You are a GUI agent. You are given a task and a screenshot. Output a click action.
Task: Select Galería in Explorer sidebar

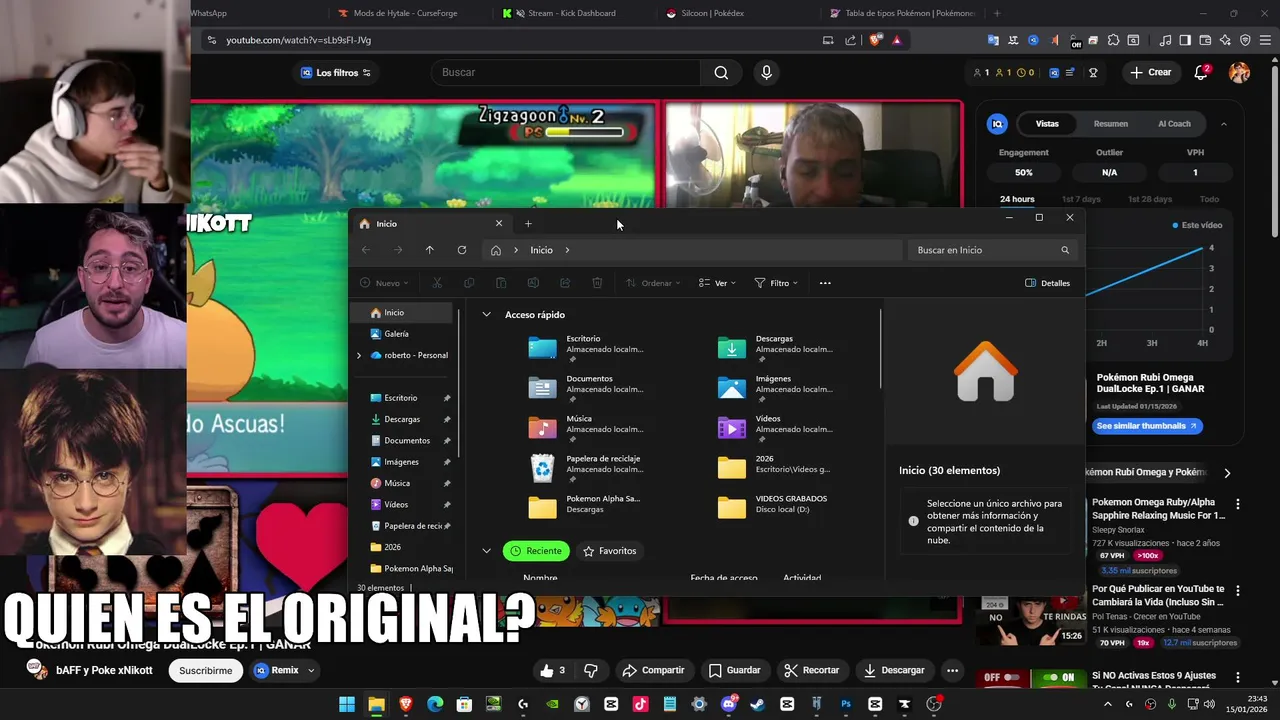(397, 334)
